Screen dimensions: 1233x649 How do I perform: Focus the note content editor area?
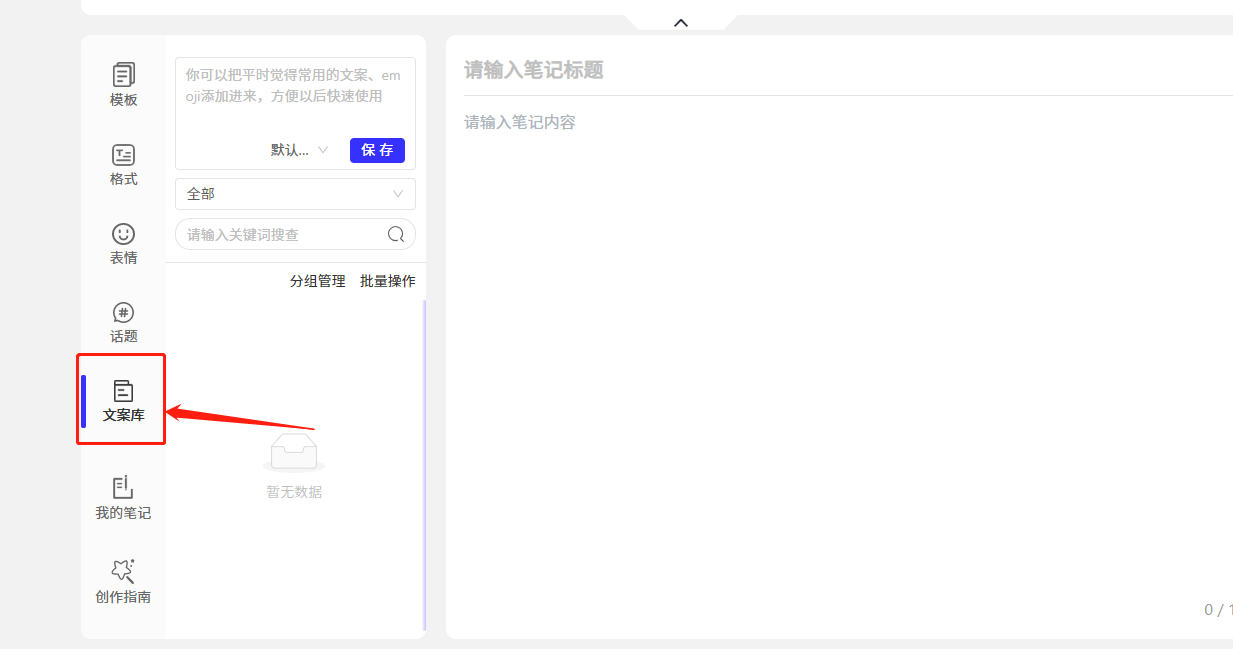[x=840, y=350]
